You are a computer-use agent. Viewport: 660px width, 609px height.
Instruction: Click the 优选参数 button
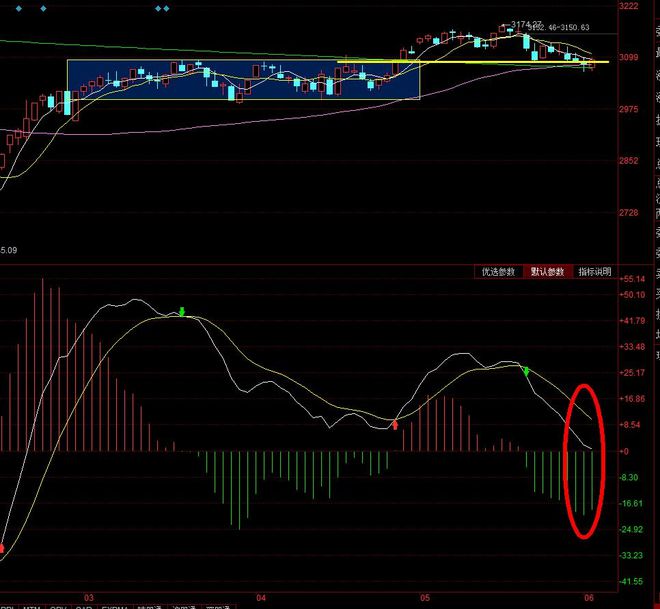point(498,271)
